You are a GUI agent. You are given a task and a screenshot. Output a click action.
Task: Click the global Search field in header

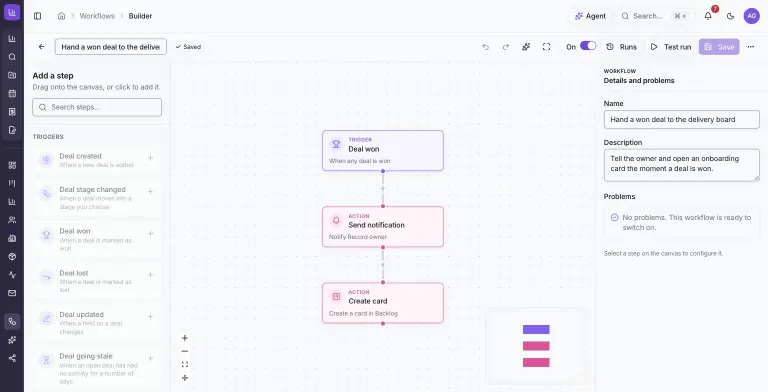[655, 16]
